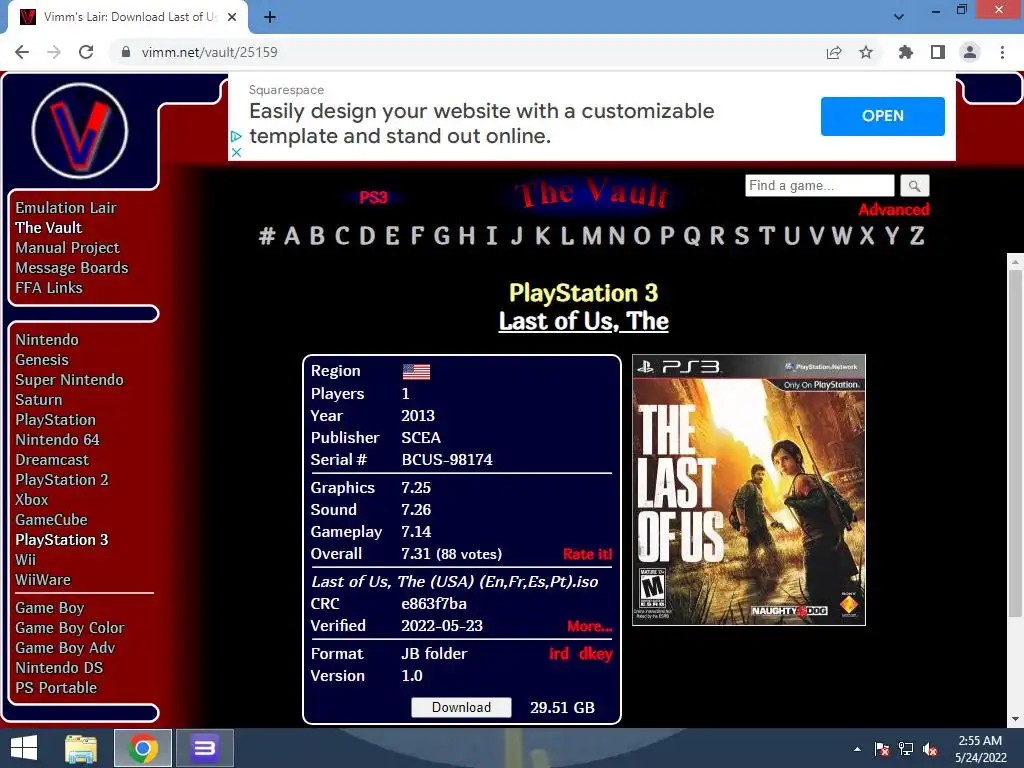
Task: Show hidden system tray icons
Action: coord(857,749)
